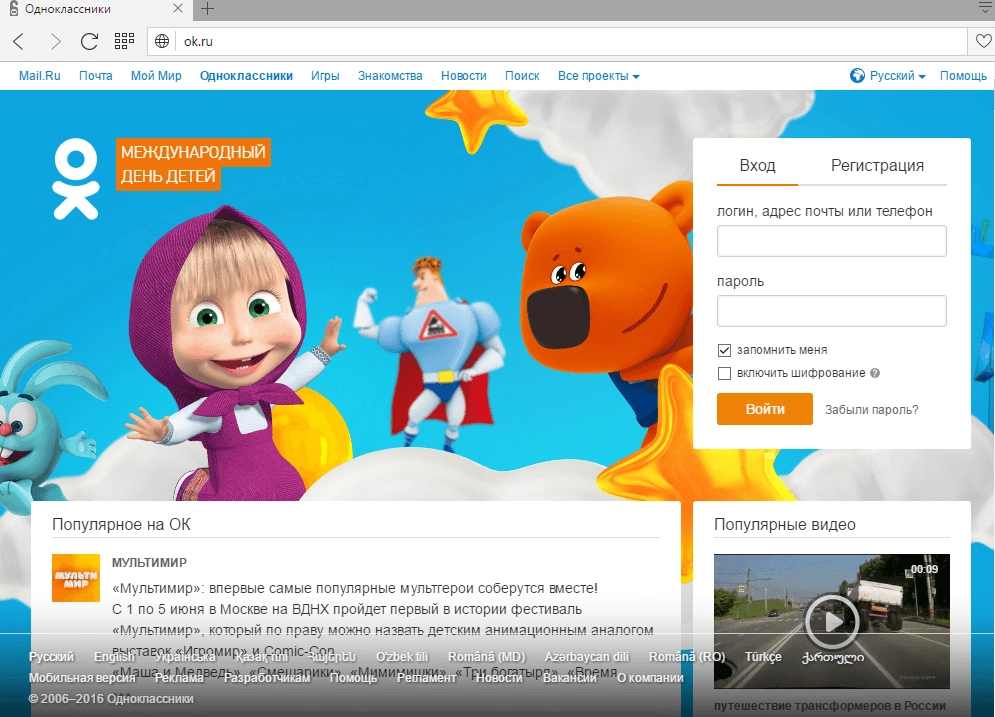Click the Мультимир group avatar
Image resolution: width=995 pixels, height=717 pixels.
click(76, 577)
